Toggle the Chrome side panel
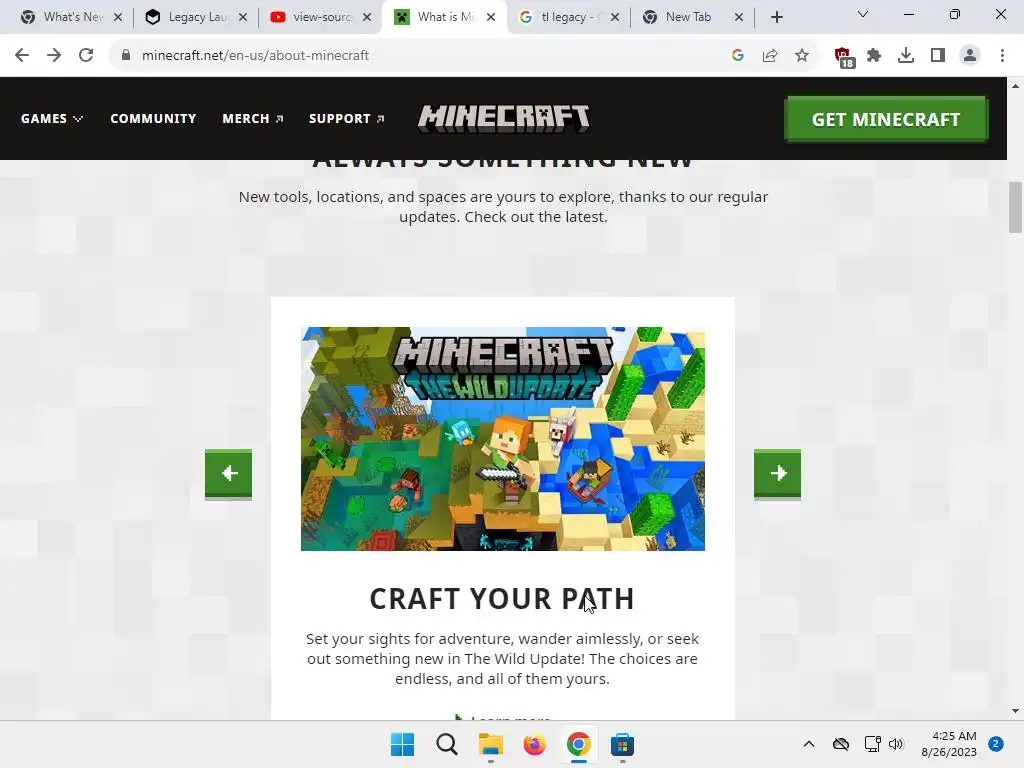The width and height of the screenshot is (1024, 768). (x=938, y=56)
